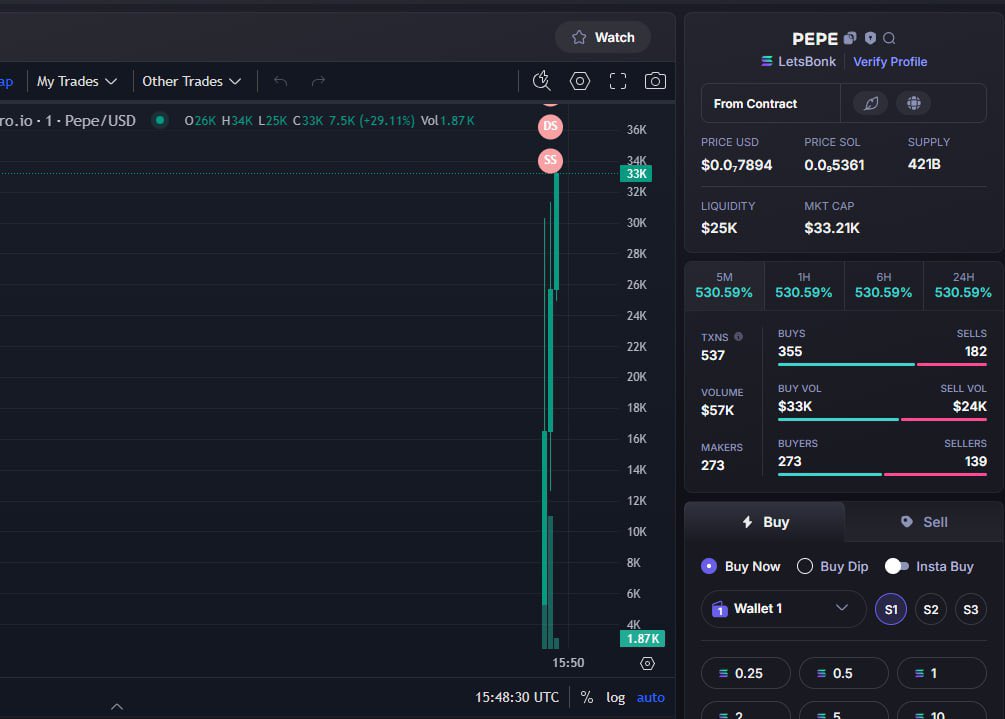Click the BUY VOL ratio bar
This screenshot has width=1005, height=719.
(882, 419)
